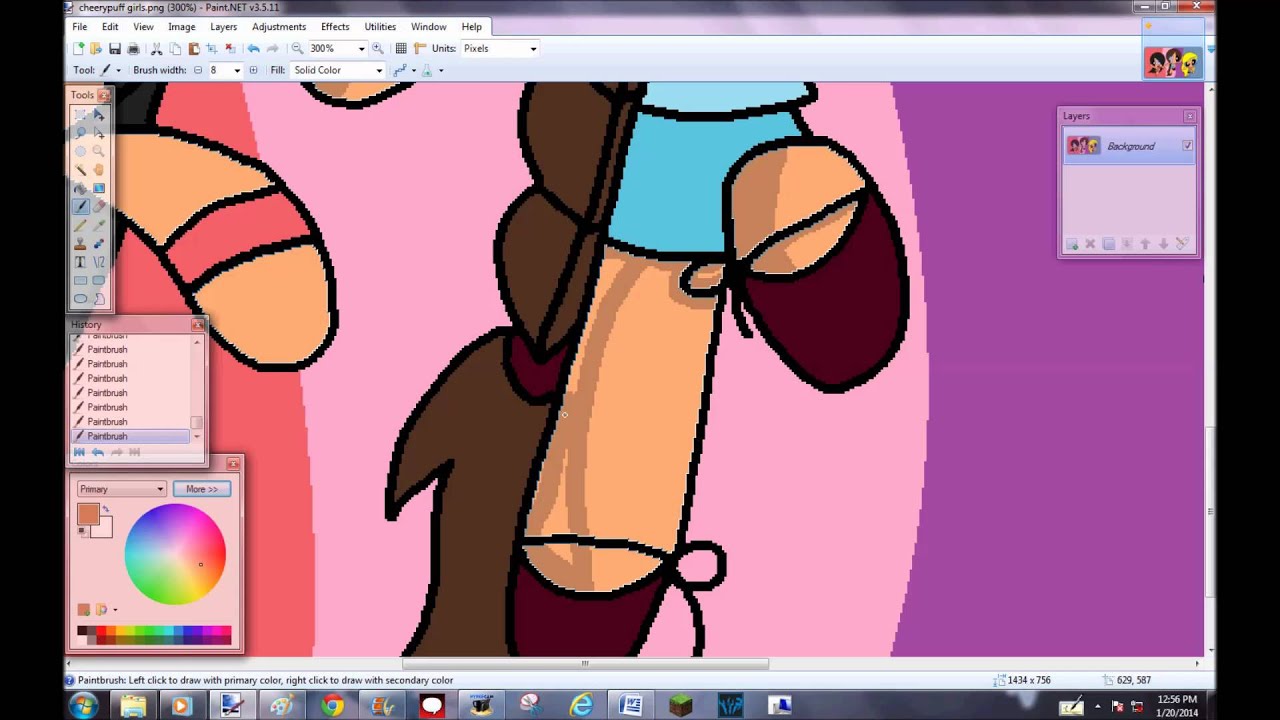Open the Adjustments menu

pos(279,27)
